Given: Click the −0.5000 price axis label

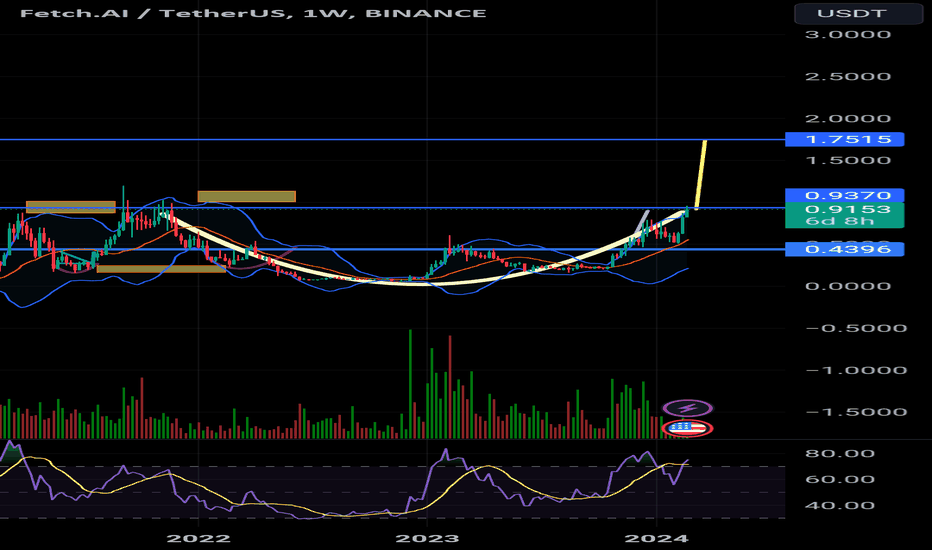Looking at the screenshot, I should point(856,328).
